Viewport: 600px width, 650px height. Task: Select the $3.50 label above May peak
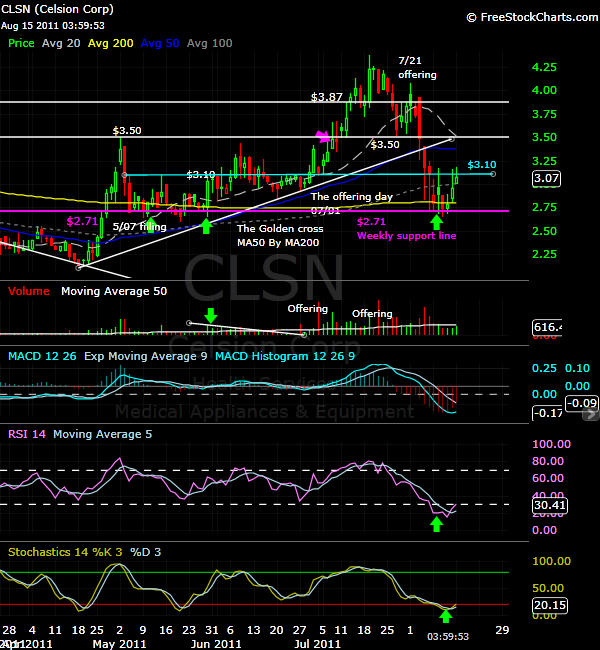tap(127, 131)
